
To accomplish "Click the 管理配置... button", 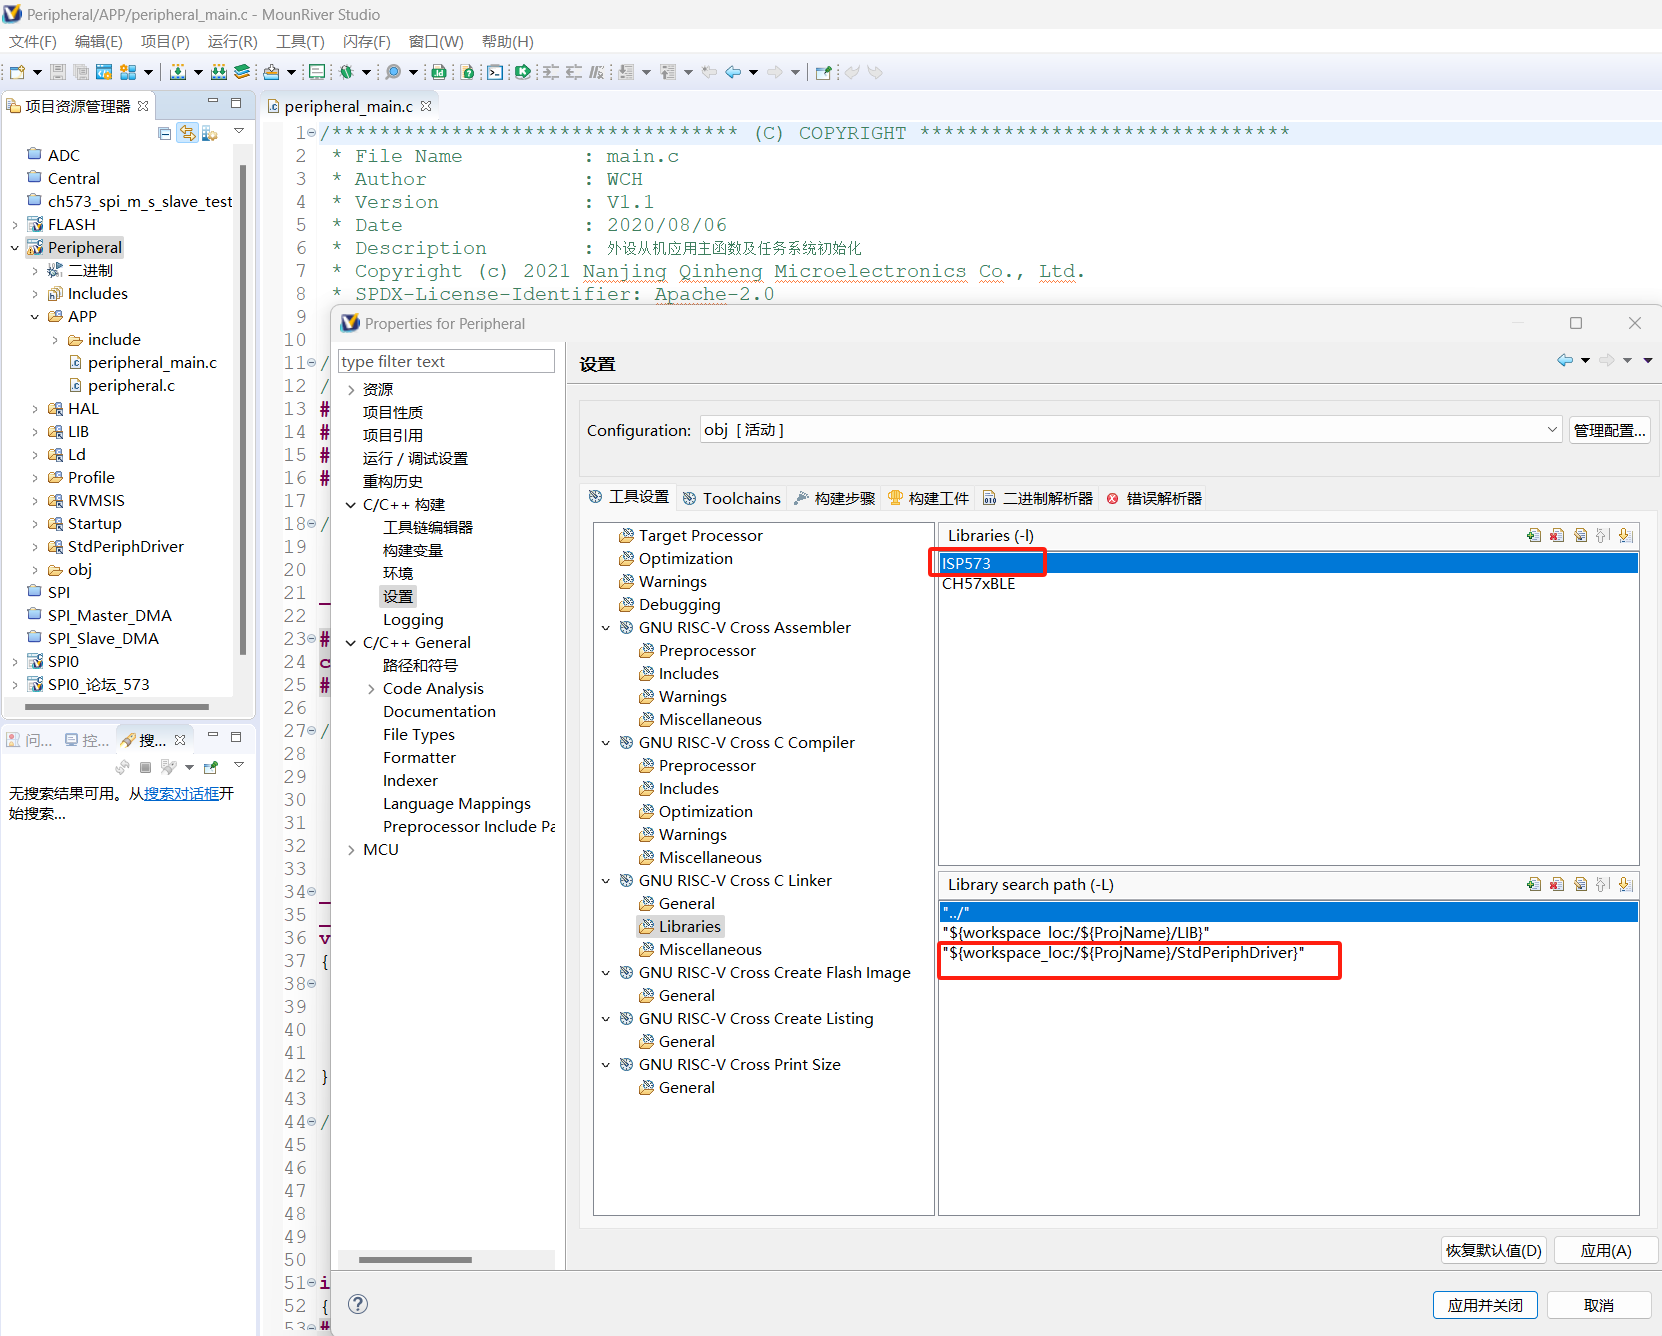I will 1609,430.
